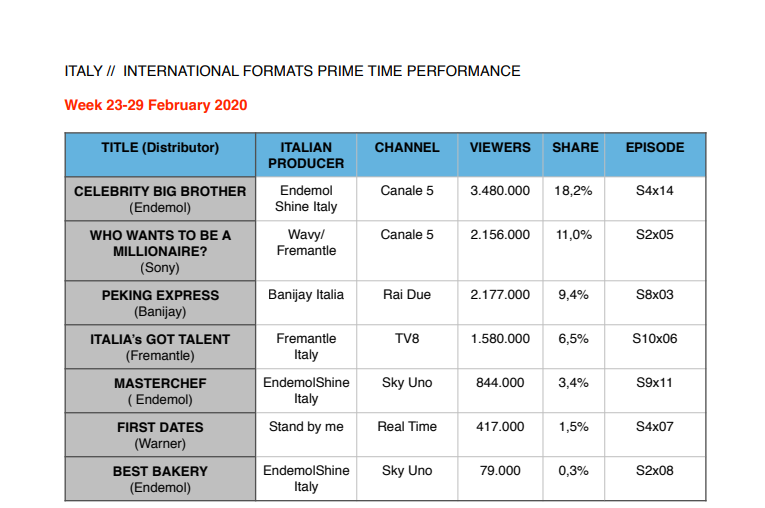Image resolution: width=765 pixels, height=508 pixels.
Task: Click the EndemolShine Italy cell in the Masterchef row
Action: [x=306, y=390]
